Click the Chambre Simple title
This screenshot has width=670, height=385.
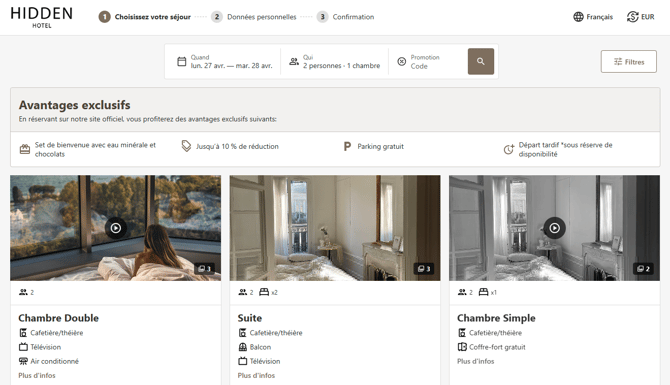point(496,318)
